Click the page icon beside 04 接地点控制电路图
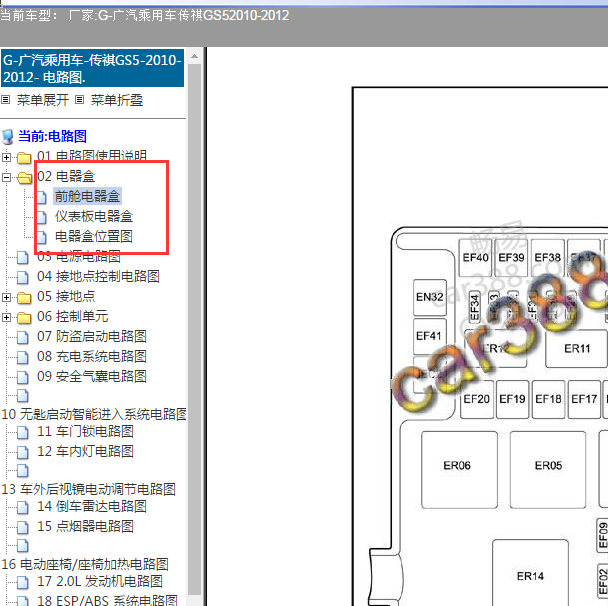 coord(23,277)
